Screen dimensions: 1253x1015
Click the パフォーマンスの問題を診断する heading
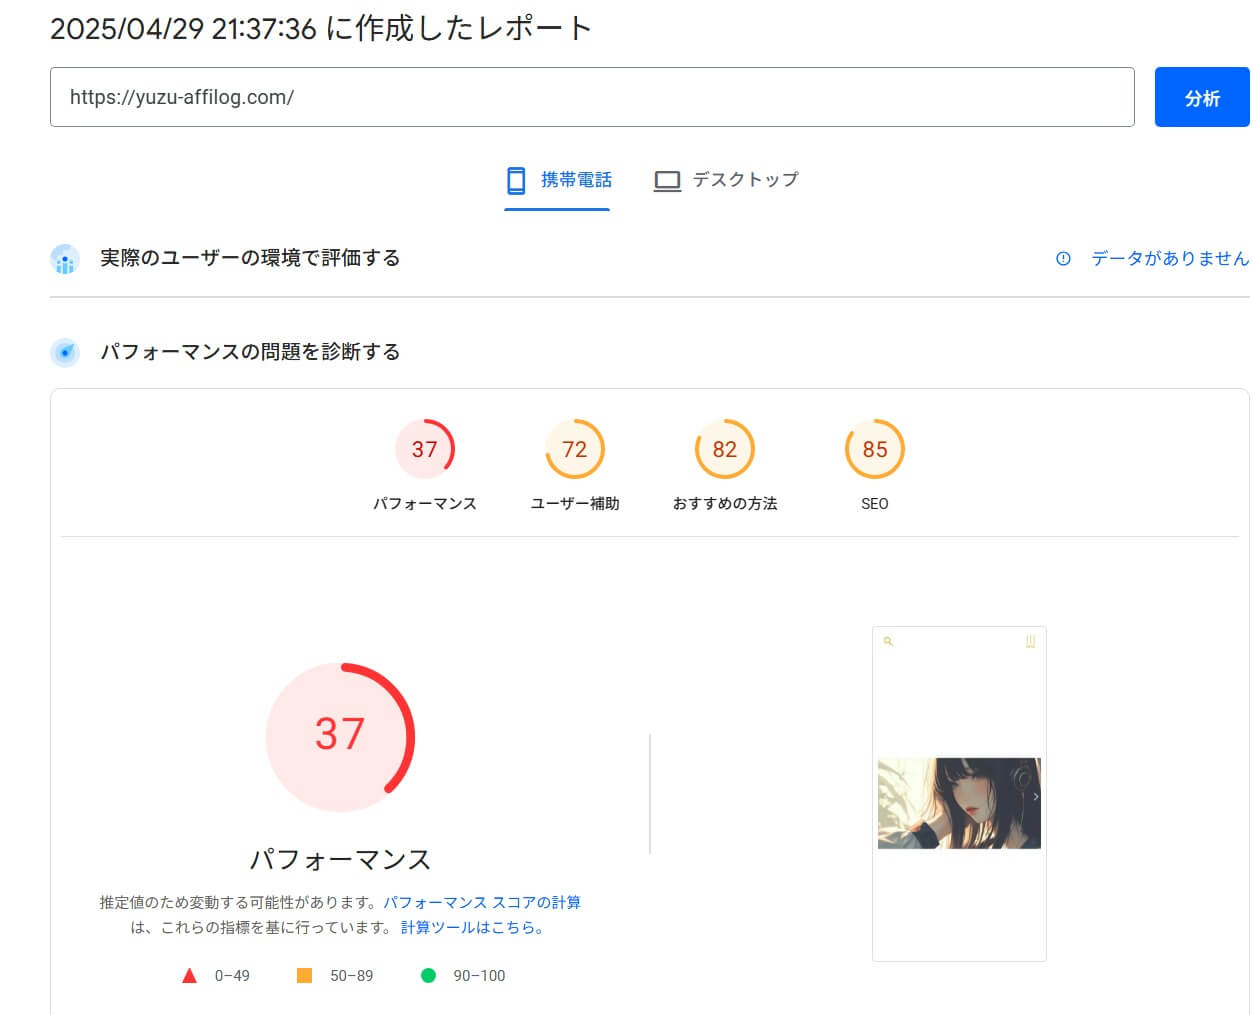250,352
